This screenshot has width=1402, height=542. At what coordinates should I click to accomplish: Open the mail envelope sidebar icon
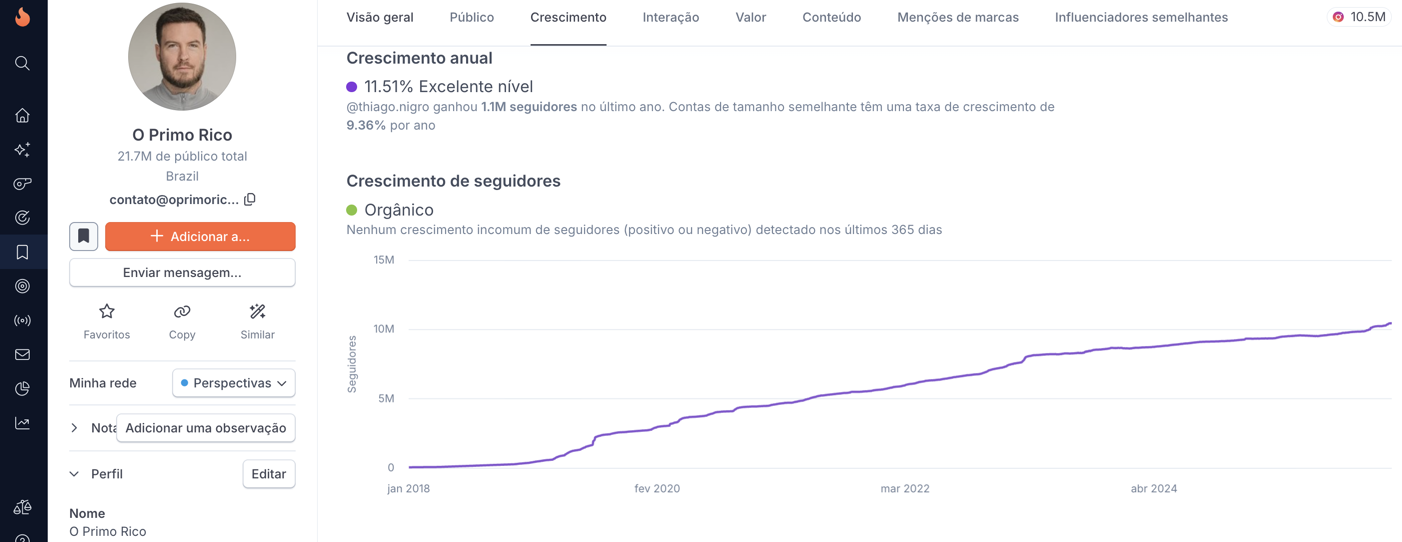point(22,355)
